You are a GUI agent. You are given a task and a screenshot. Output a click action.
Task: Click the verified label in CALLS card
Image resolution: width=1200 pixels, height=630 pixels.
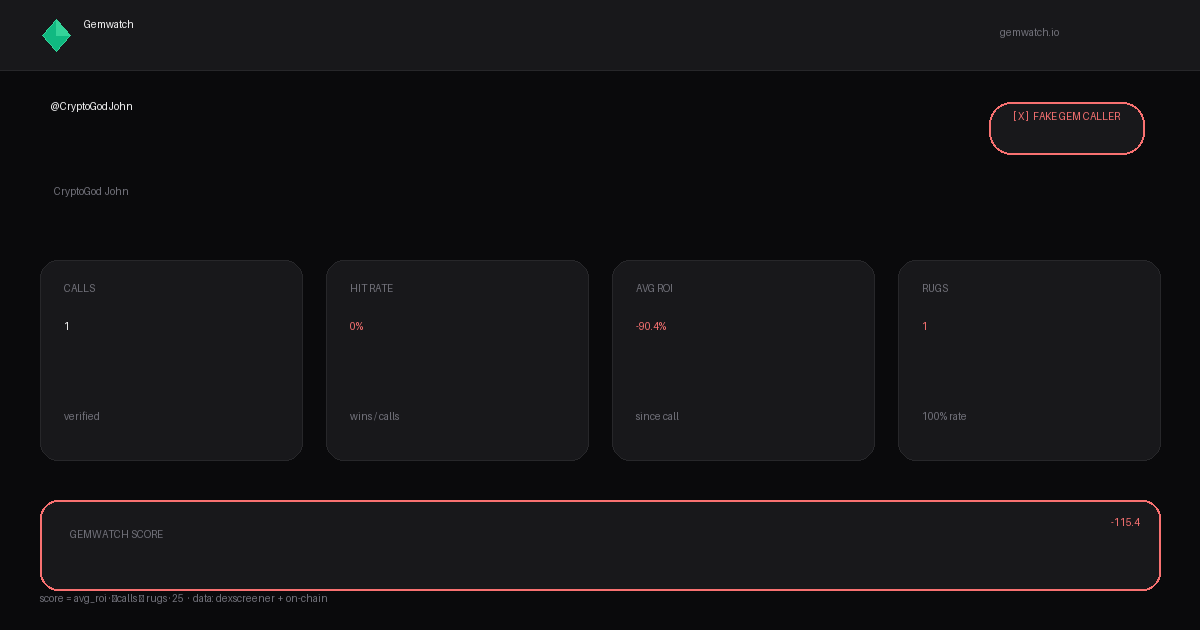[82, 417]
